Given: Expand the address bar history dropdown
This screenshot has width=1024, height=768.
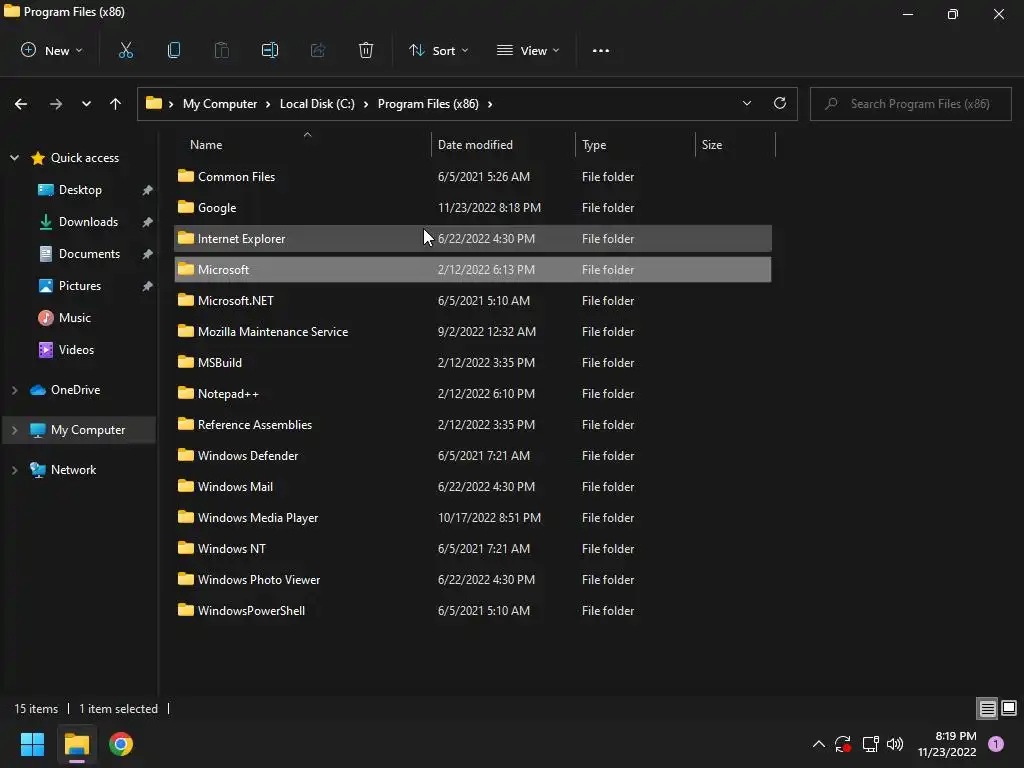Looking at the screenshot, I should point(746,103).
